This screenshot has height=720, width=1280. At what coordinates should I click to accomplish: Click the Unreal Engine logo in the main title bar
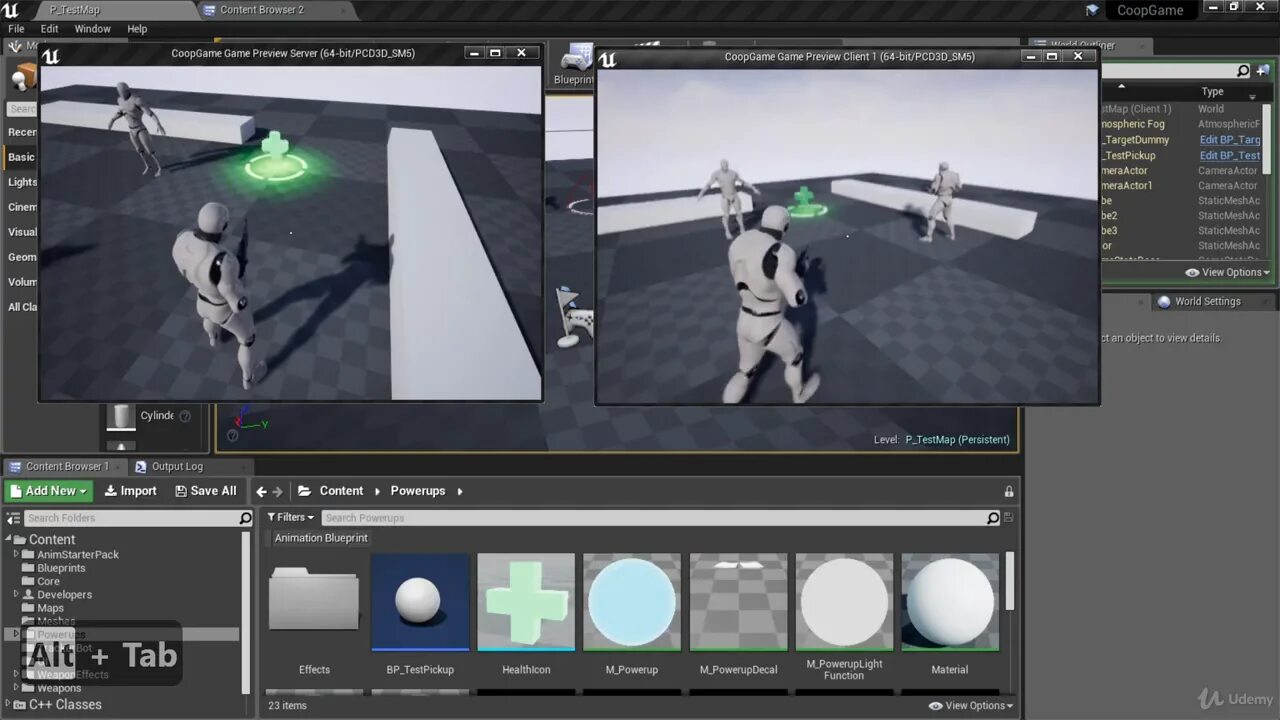click(x=11, y=10)
